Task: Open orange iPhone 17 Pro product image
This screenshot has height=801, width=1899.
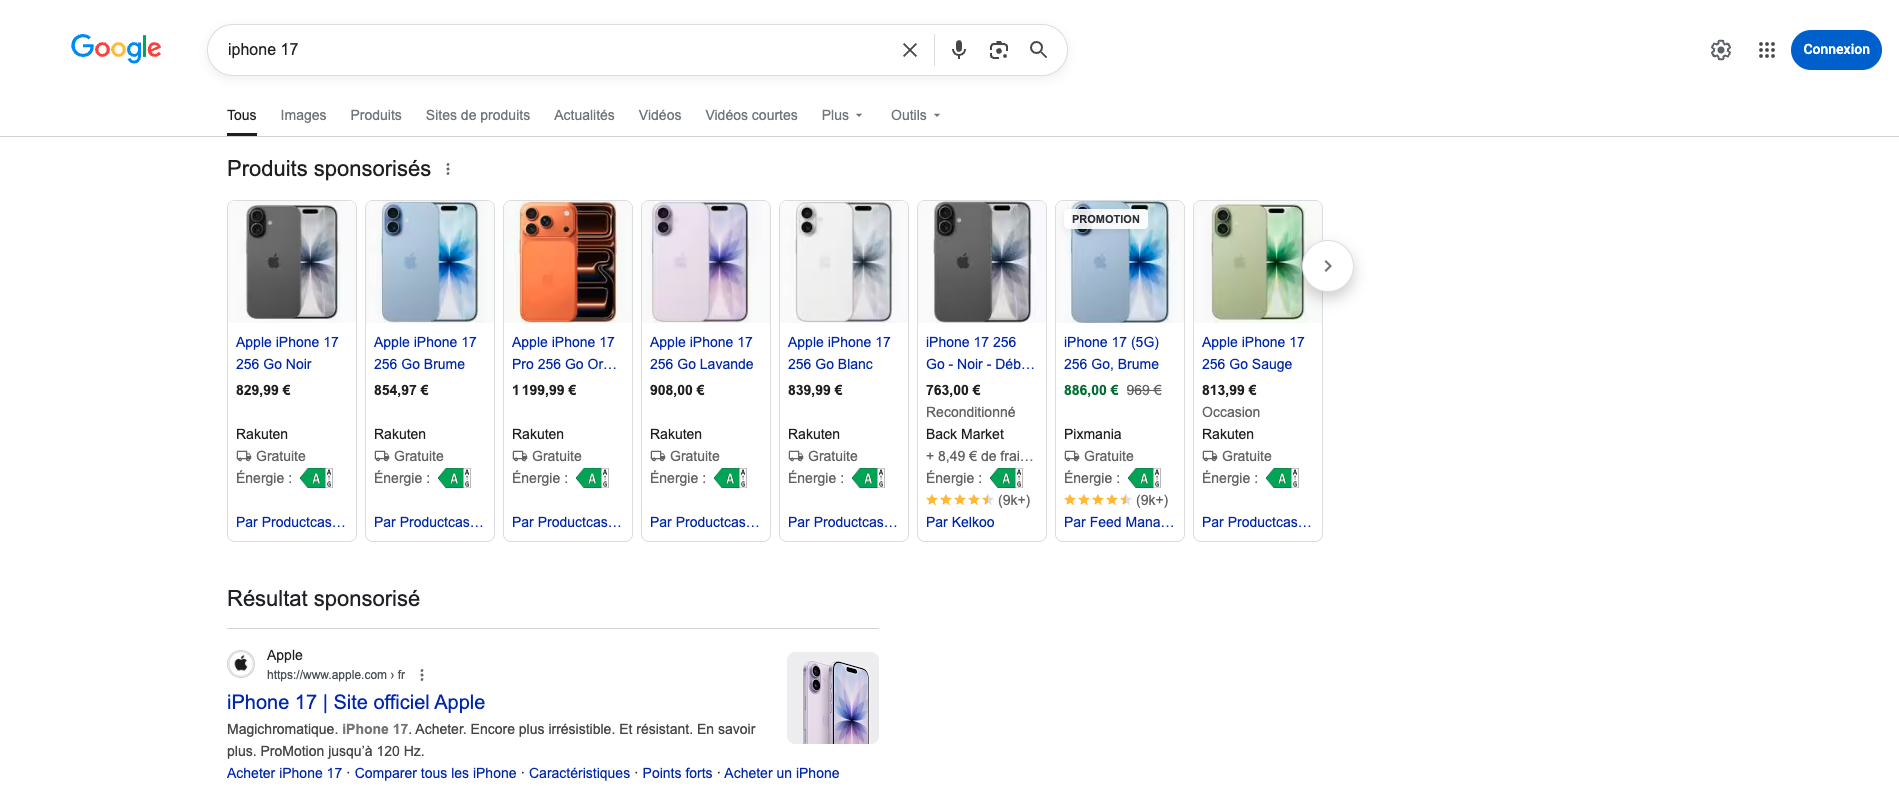Action: 568,262
